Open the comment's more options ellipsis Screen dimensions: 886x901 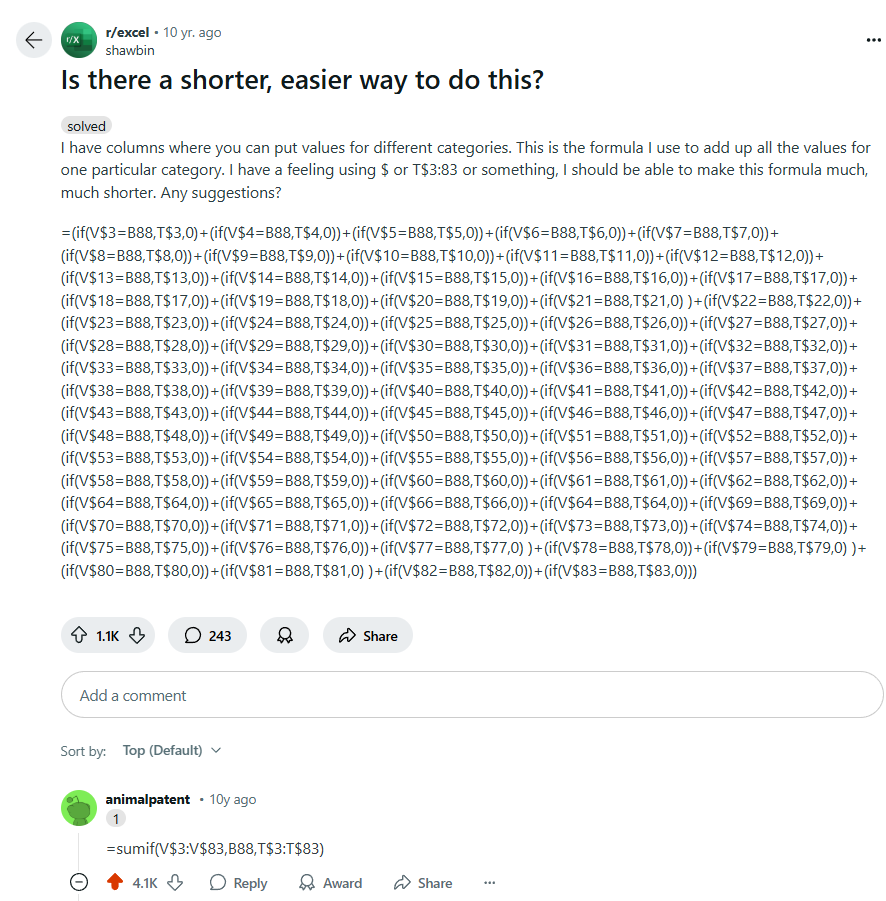click(489, 883)
